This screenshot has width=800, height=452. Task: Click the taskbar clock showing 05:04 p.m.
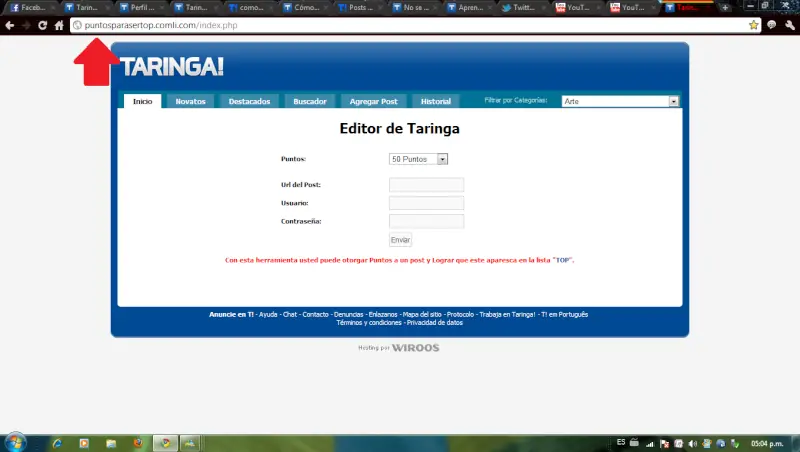point(767,443)
